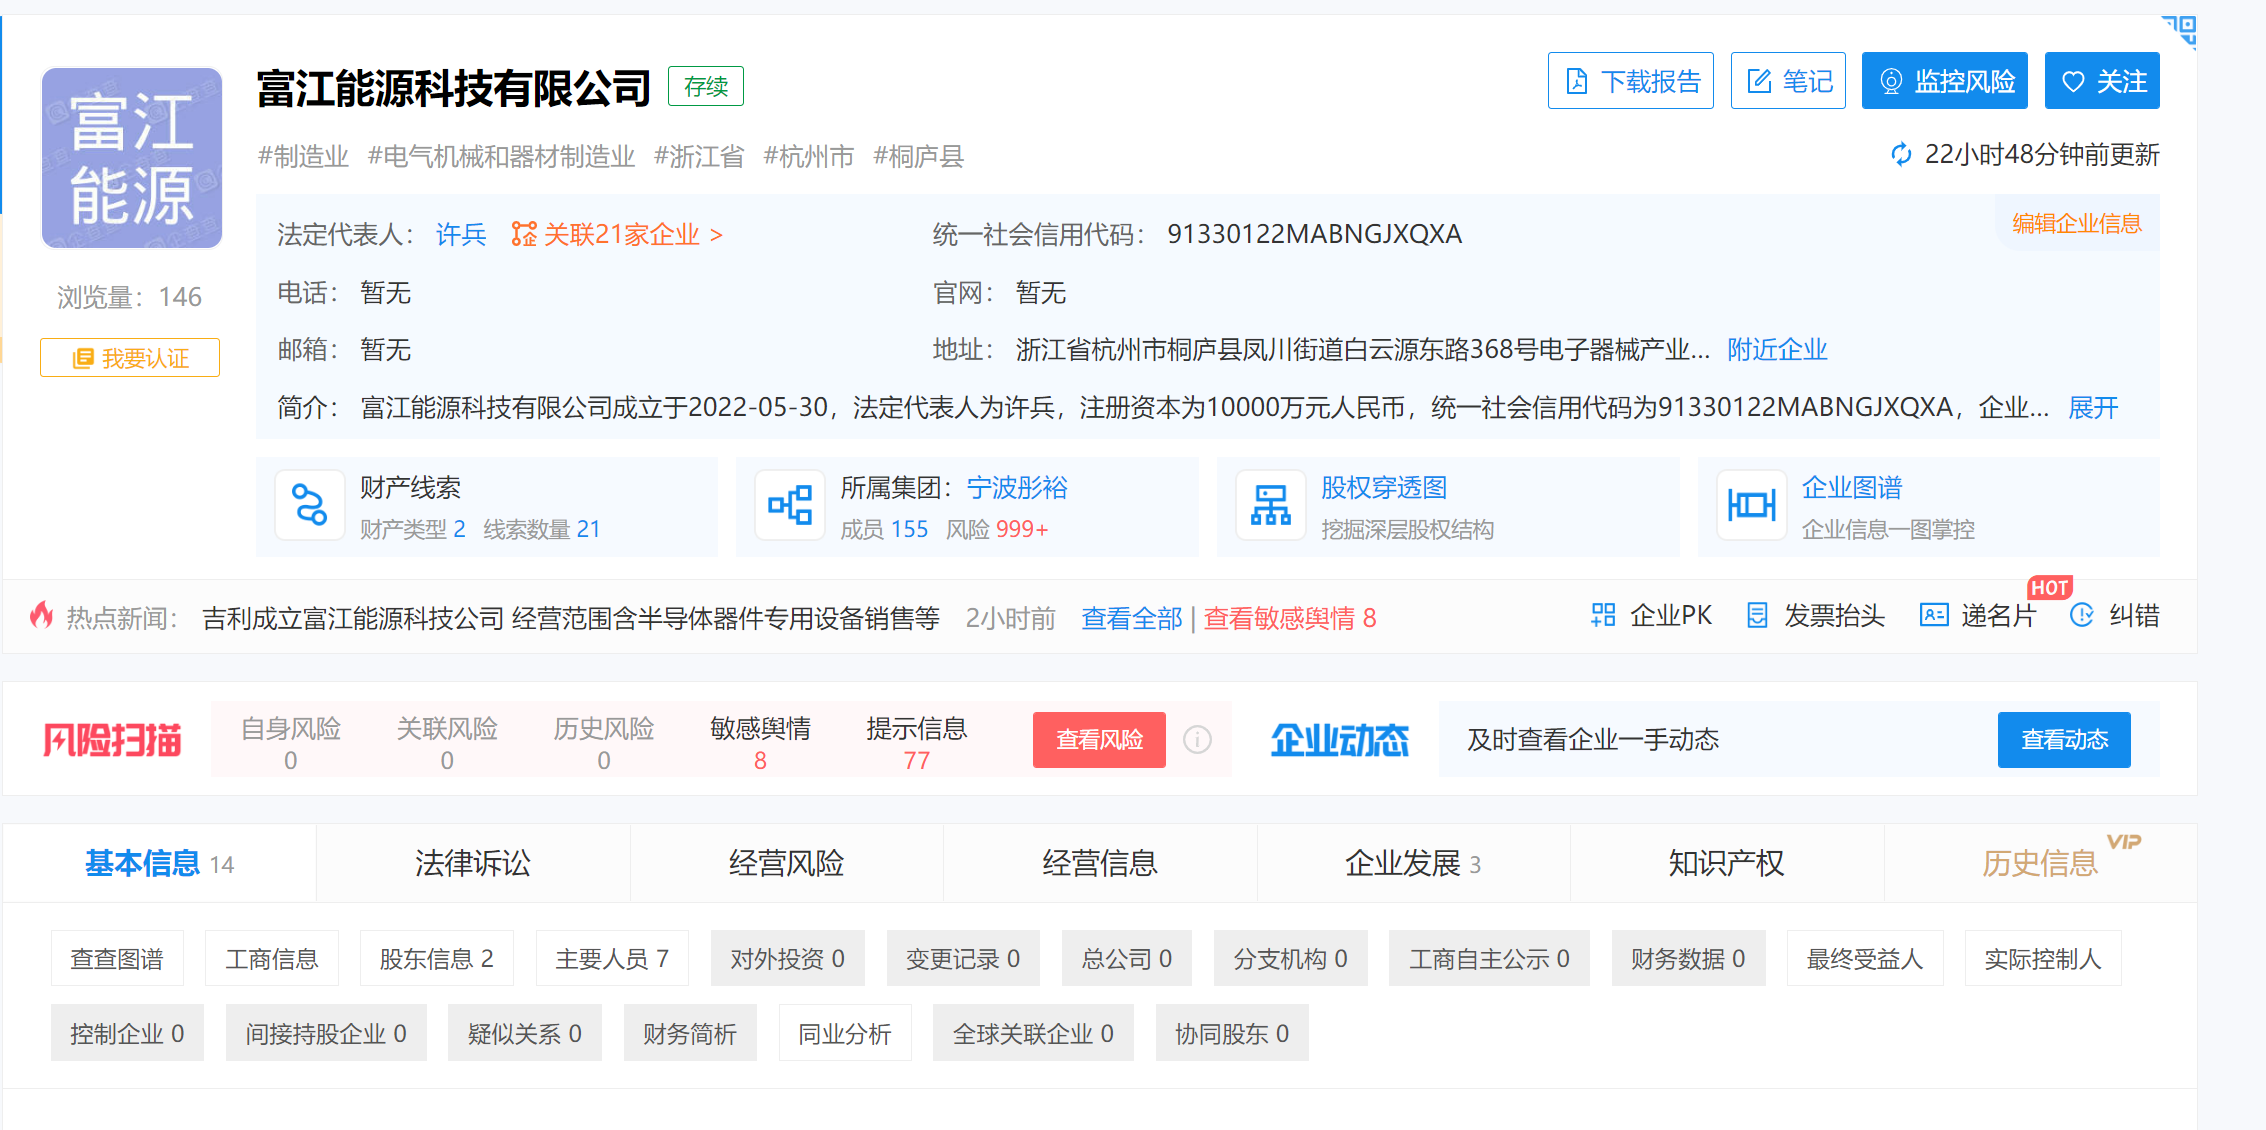Open the hot news headline about 吉利

[571, 618]
